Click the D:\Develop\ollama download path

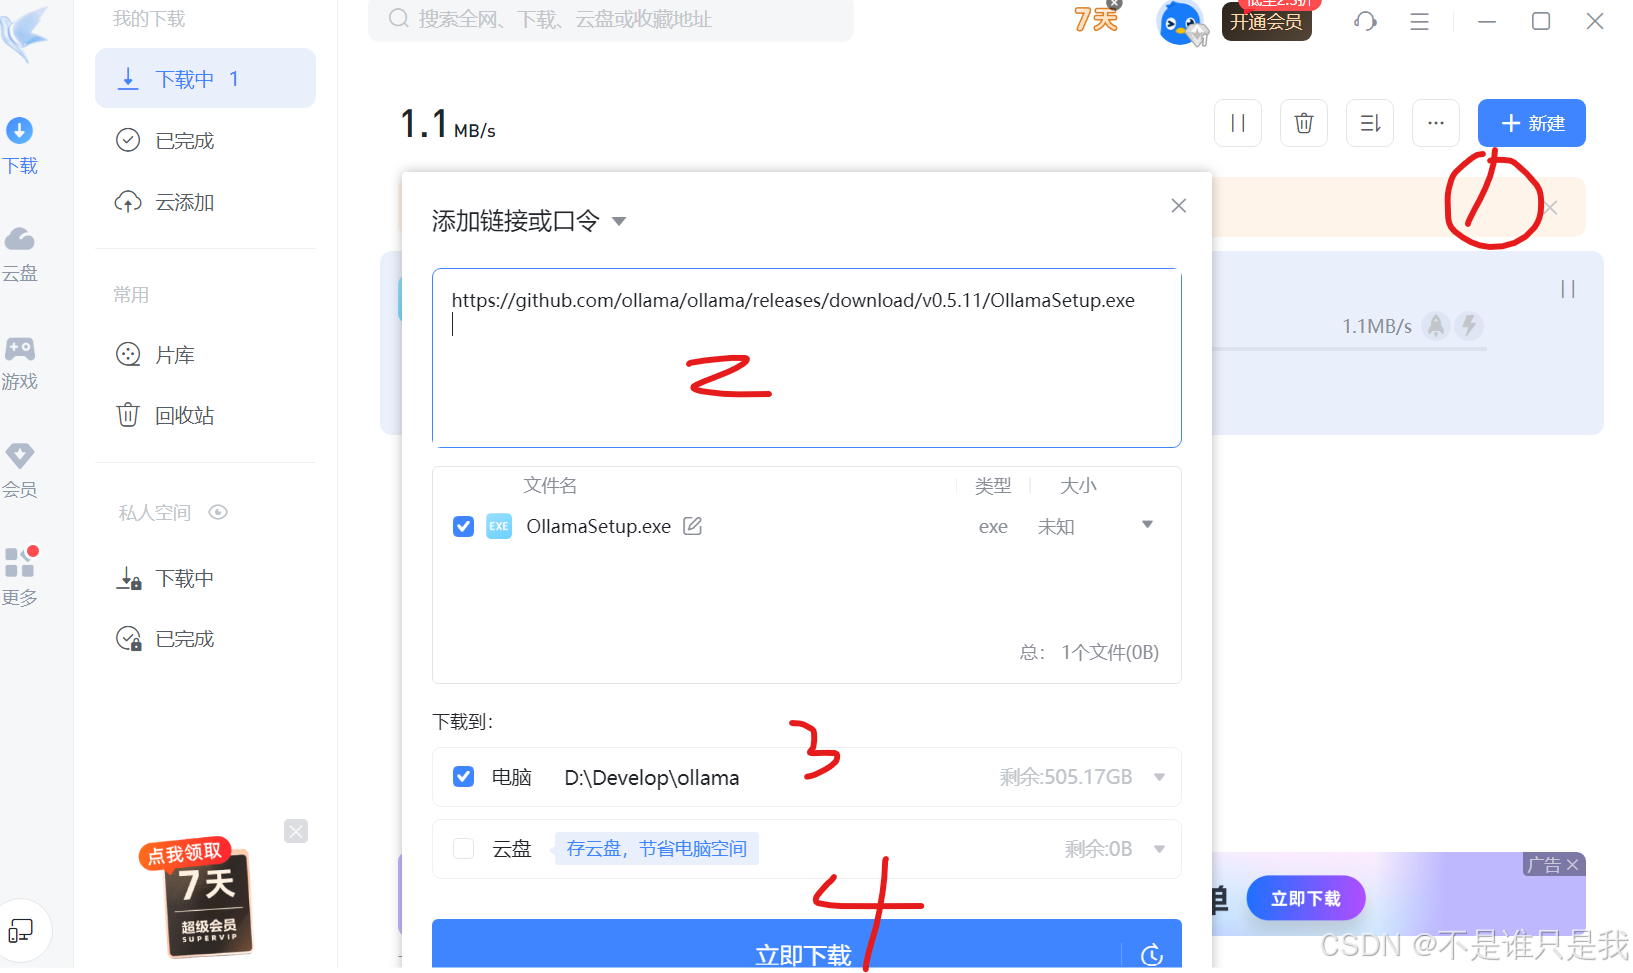651,777
